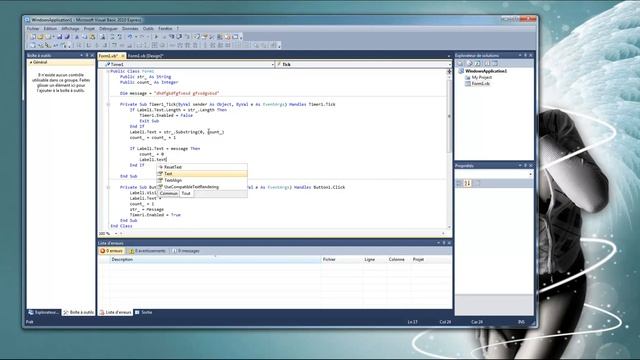Choose ResetText in the IntelliSense list
Screen dimensions: 640x360
[x=202, y=167]
